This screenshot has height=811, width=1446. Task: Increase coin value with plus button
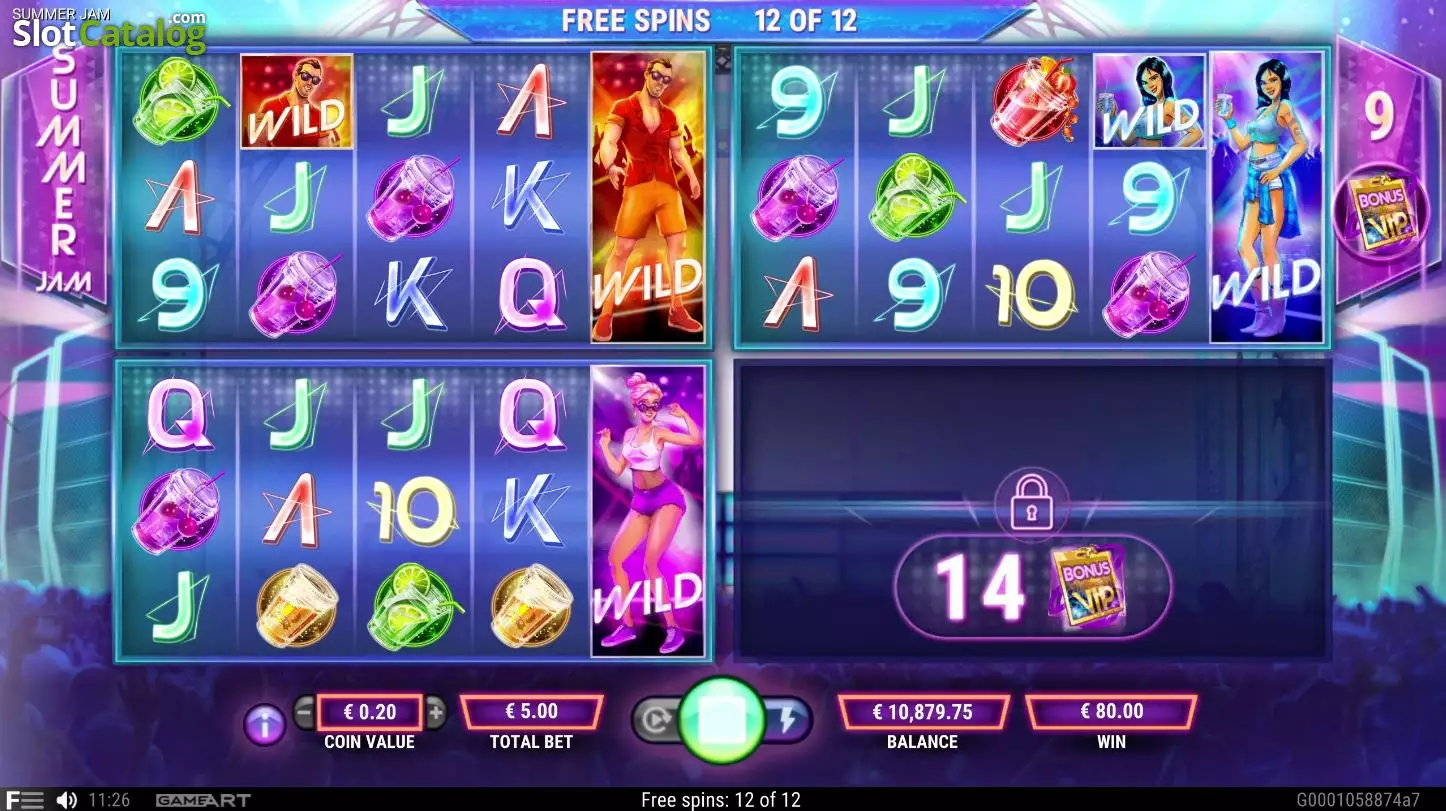[435, 713]
